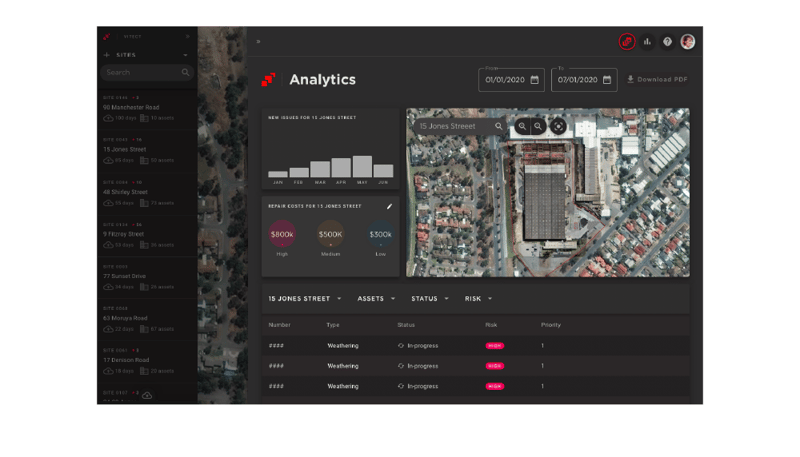Sort by the Type column header
This screenshot has height=457, width=800.
pos(333,325)
